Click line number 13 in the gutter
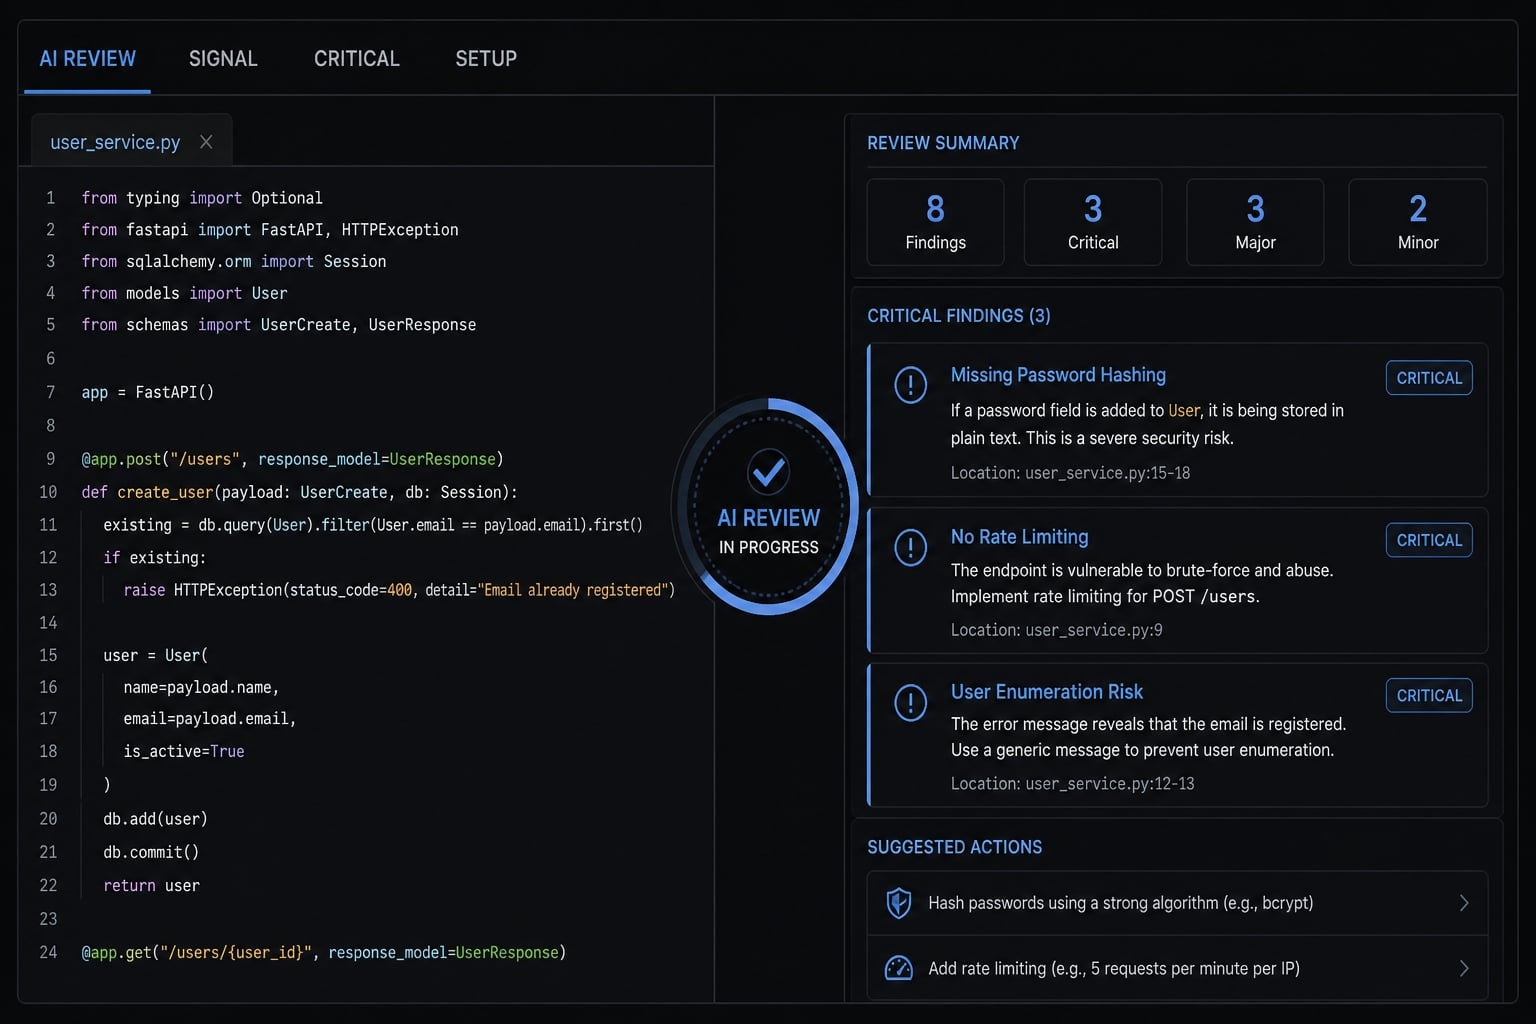The width and height of the screenshot is (1536, 1024). click(48, 590)
